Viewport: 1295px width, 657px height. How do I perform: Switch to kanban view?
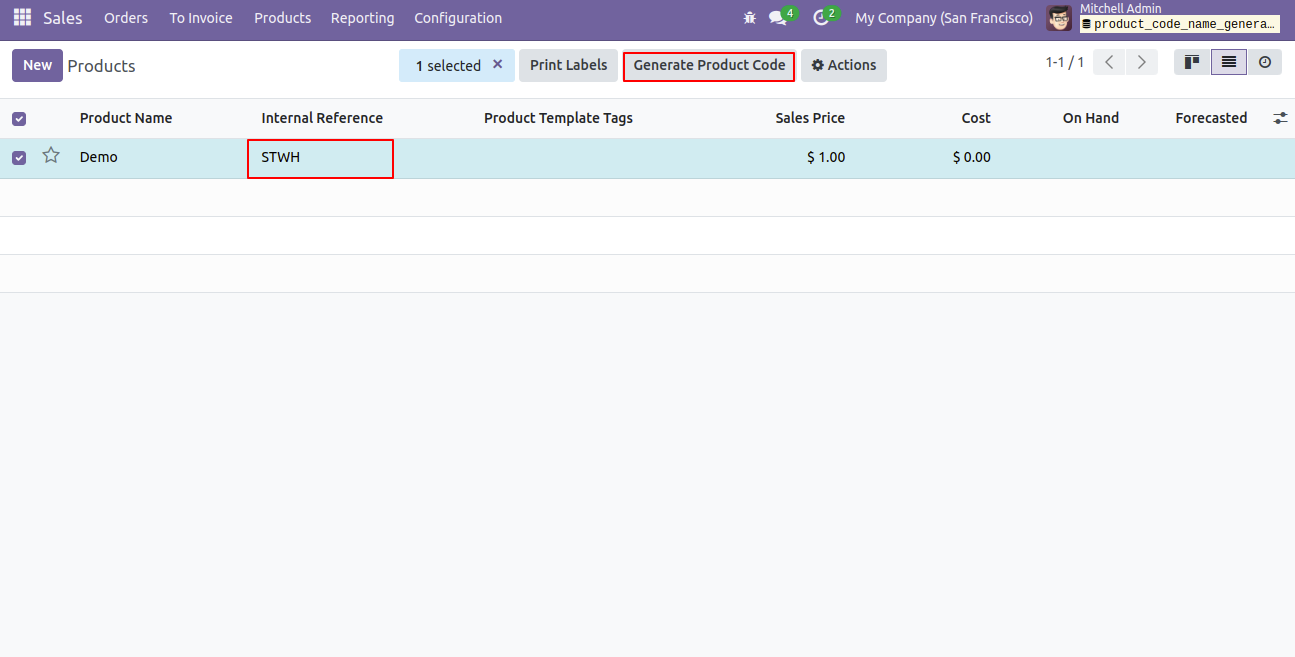1192,62
